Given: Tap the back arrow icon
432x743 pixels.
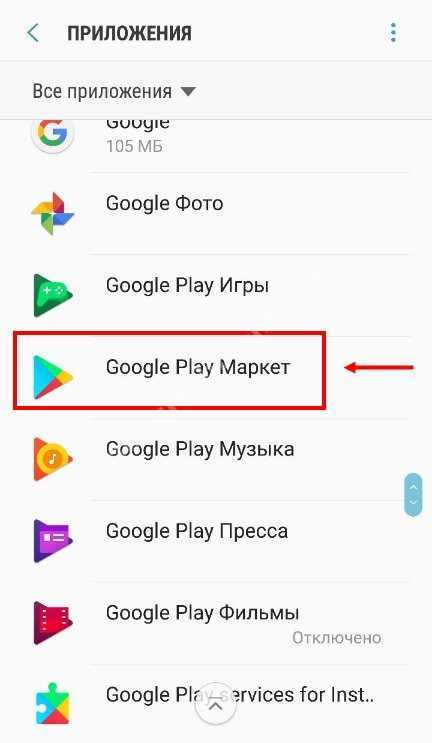Looking at the screenshot, I should tap(33, 34).
